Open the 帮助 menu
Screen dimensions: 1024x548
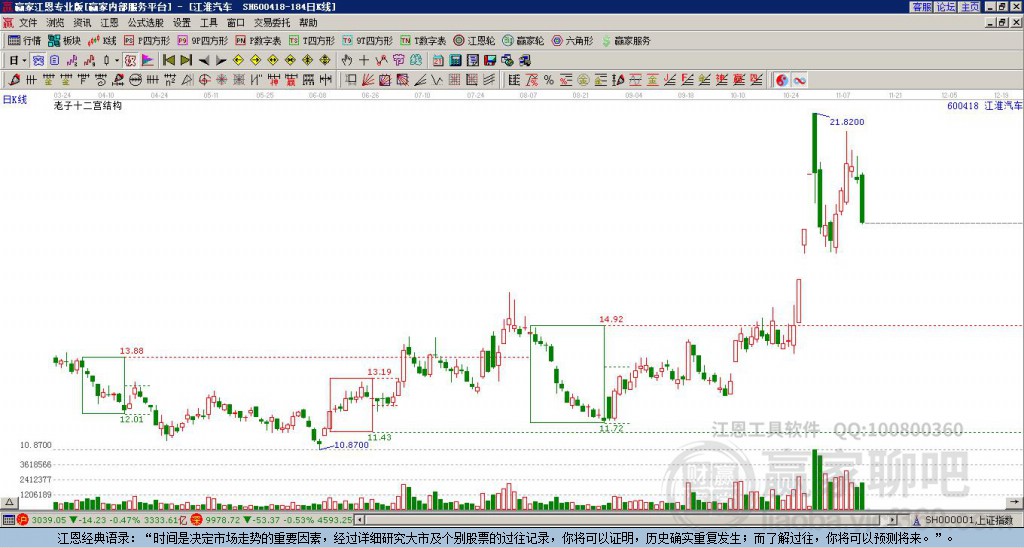pyautogui.click(x=308, y=23)
